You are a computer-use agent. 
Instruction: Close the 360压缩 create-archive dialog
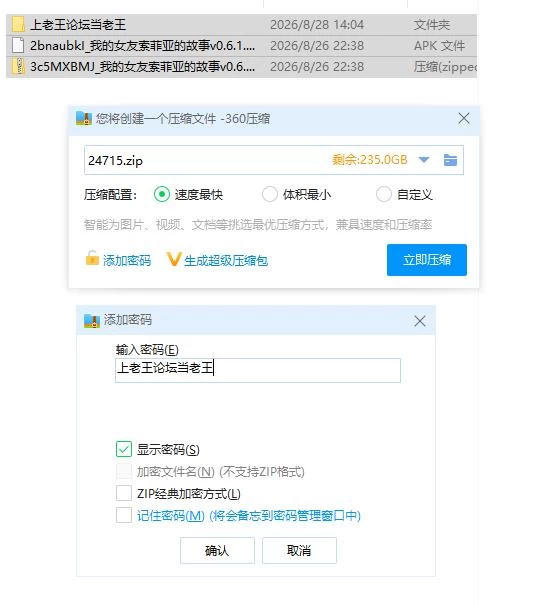click(x=464, y=118)
